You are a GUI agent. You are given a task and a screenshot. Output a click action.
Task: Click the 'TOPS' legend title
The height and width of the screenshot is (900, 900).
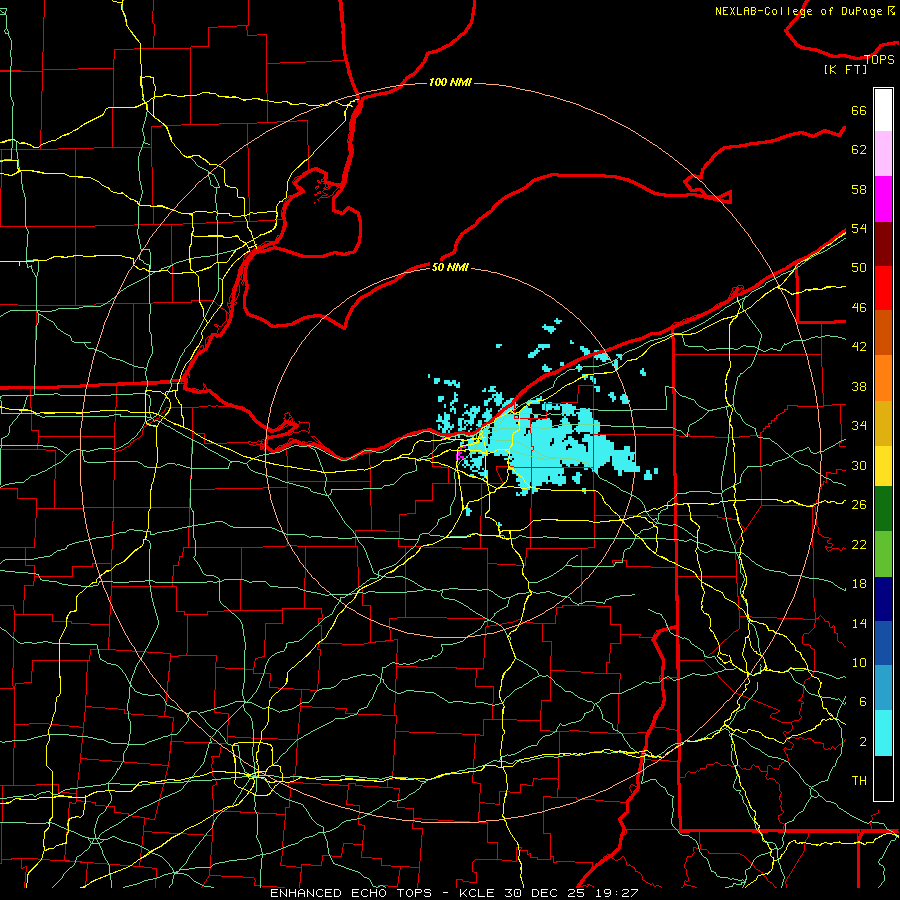[x=879, y=59]
